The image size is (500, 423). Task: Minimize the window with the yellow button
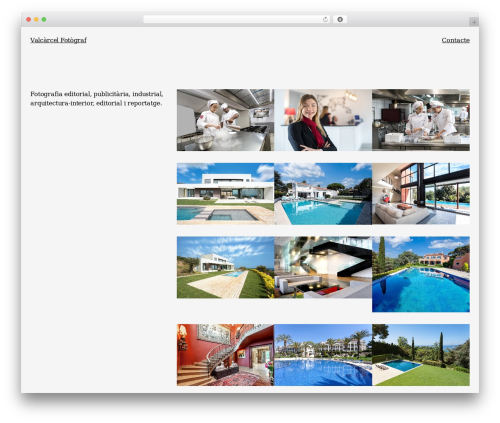[x=36, y=20]
